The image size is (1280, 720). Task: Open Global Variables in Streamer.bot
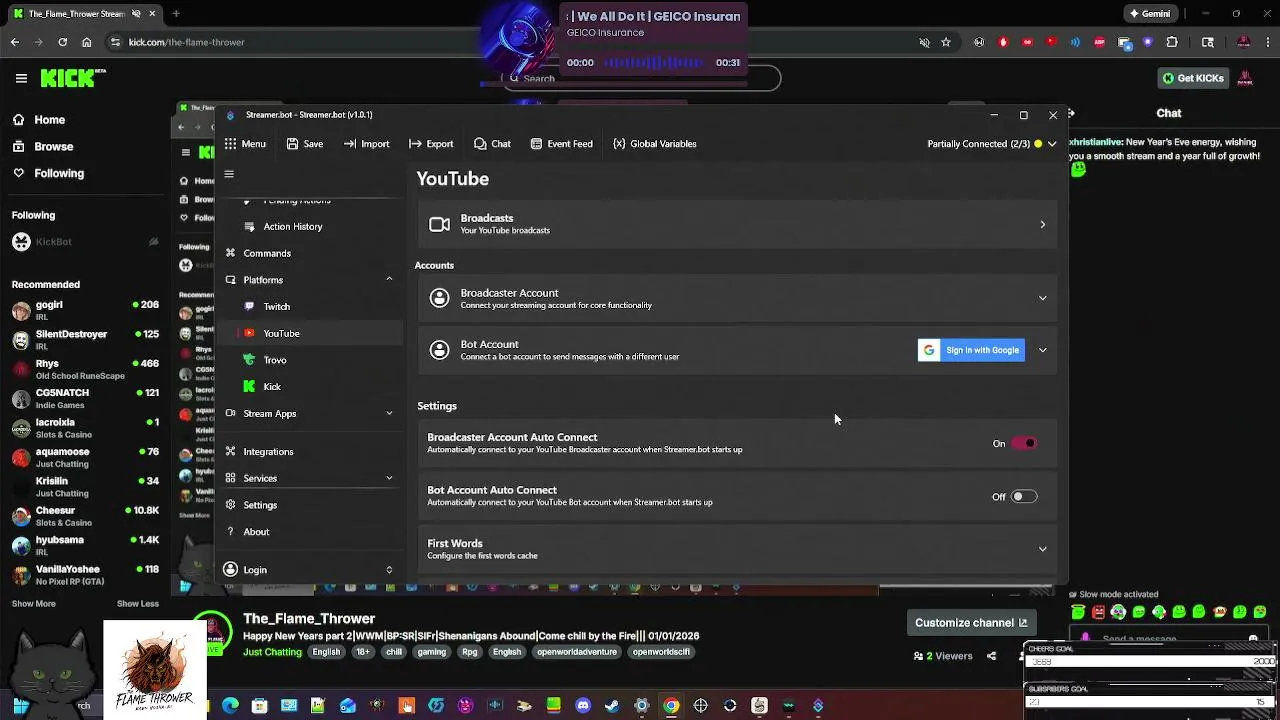[654, 144]
